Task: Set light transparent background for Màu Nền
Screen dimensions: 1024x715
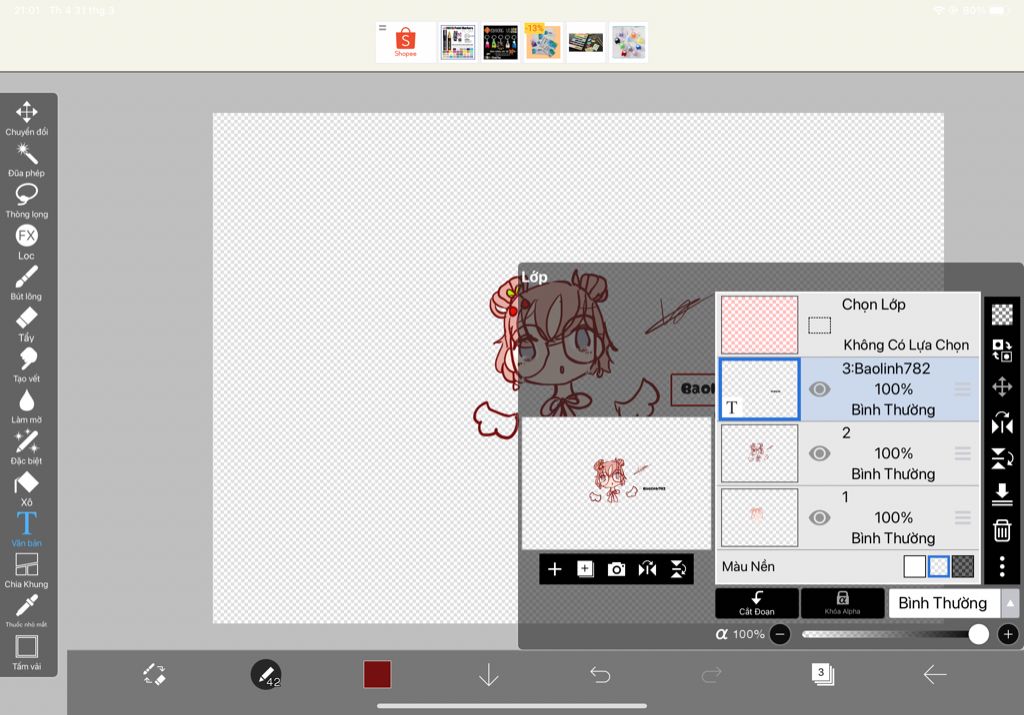Action: point(938,566)
